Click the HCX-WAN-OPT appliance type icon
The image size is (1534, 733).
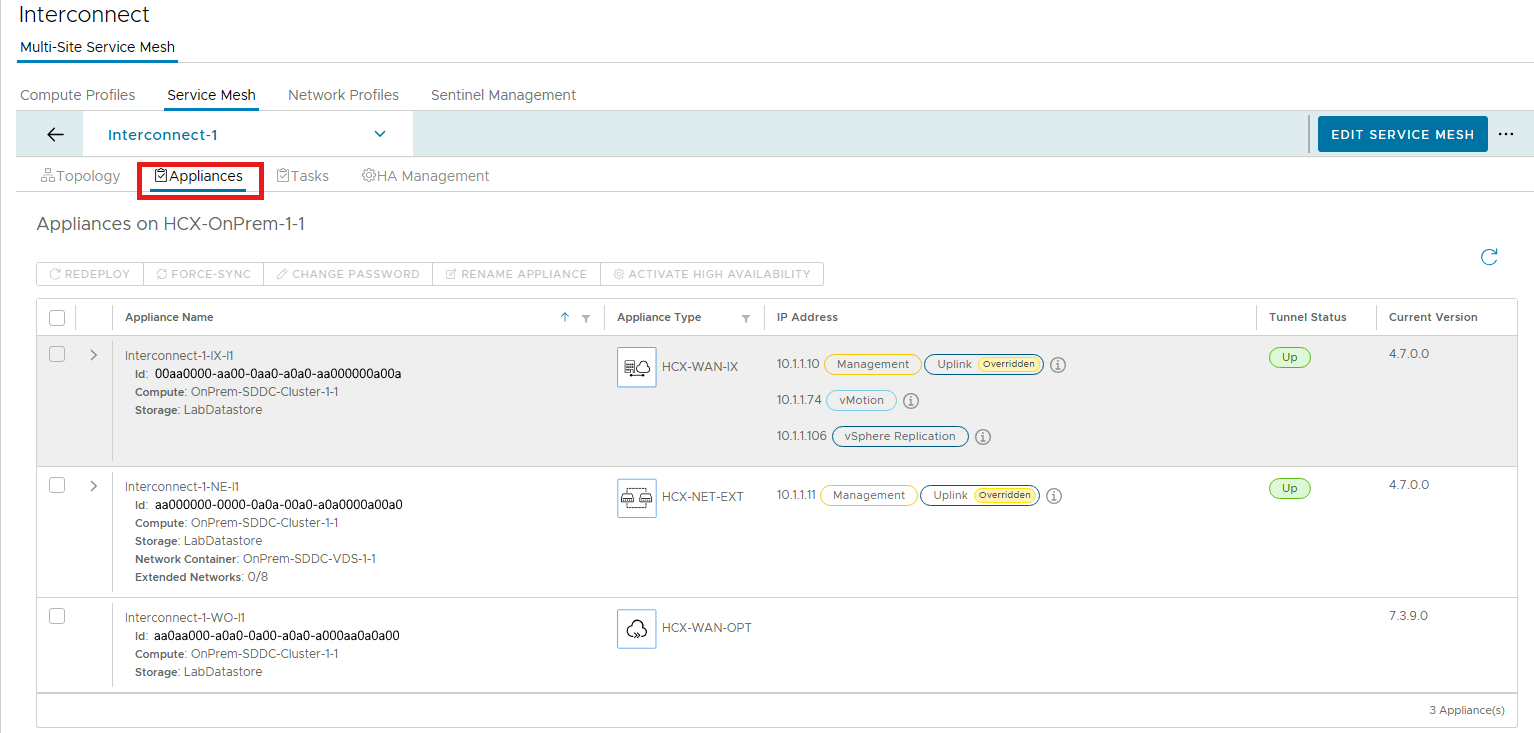[637, 629]
